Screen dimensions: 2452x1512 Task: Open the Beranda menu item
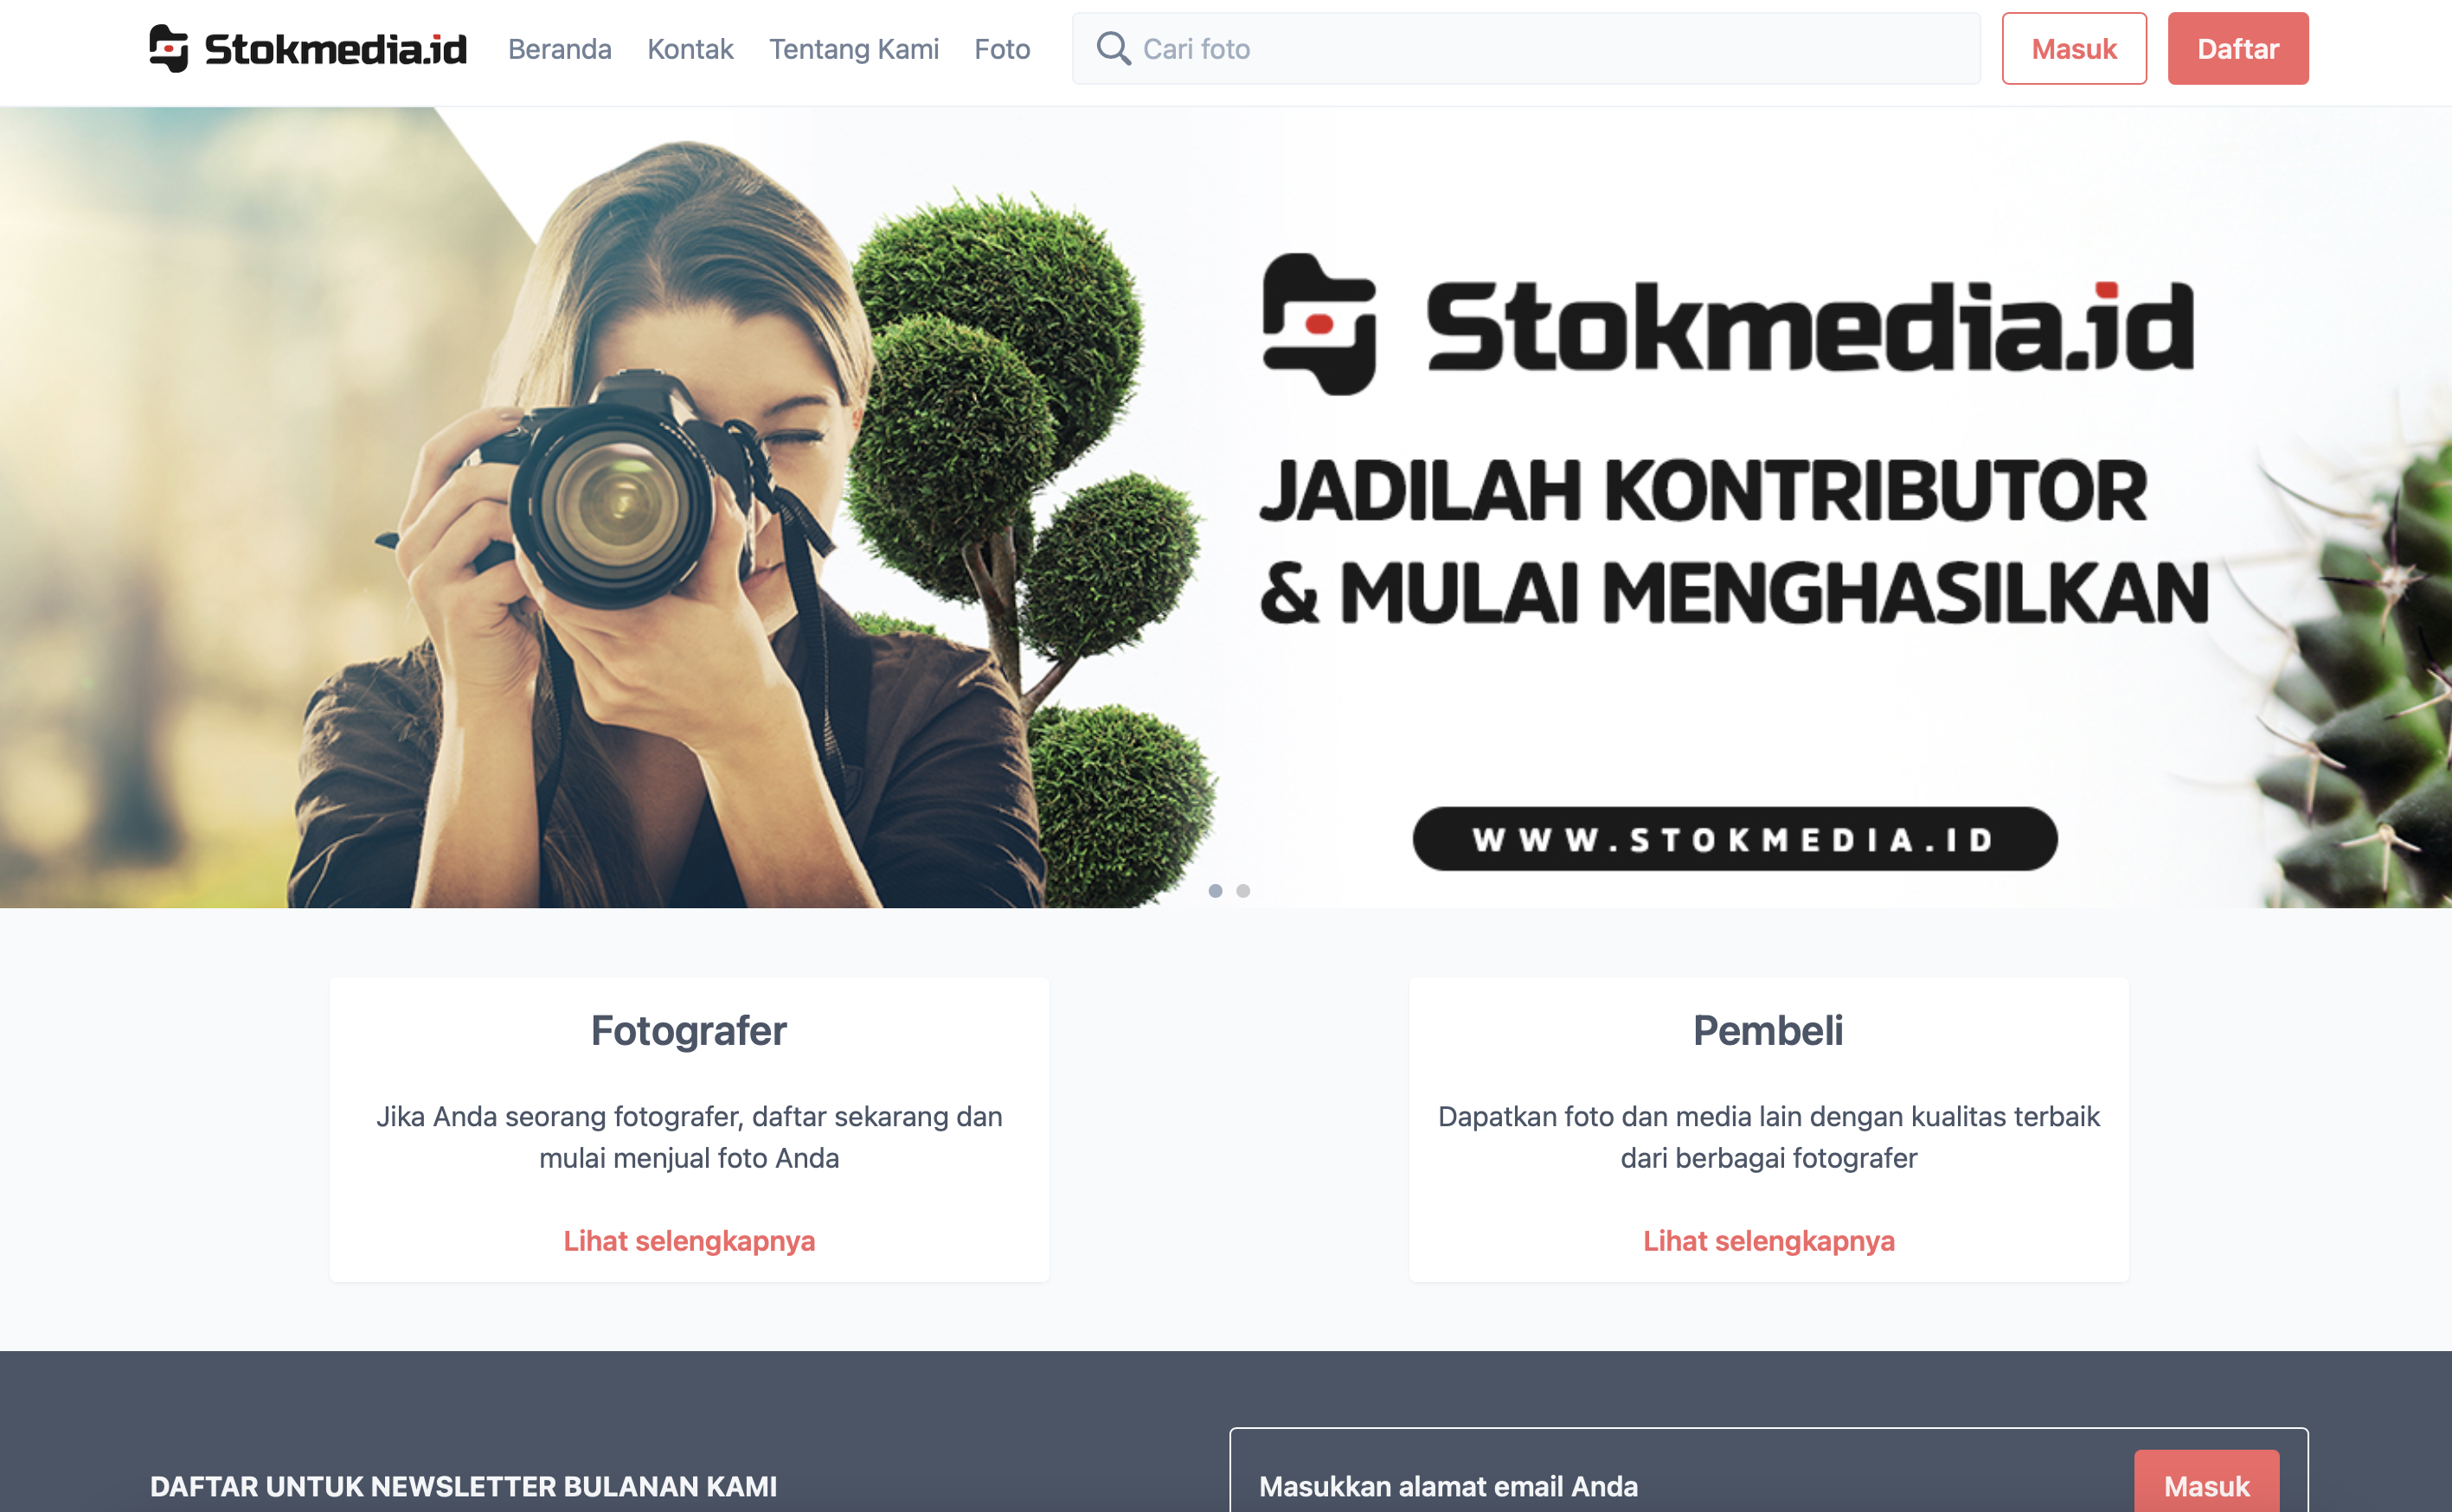tap(560, 48)
